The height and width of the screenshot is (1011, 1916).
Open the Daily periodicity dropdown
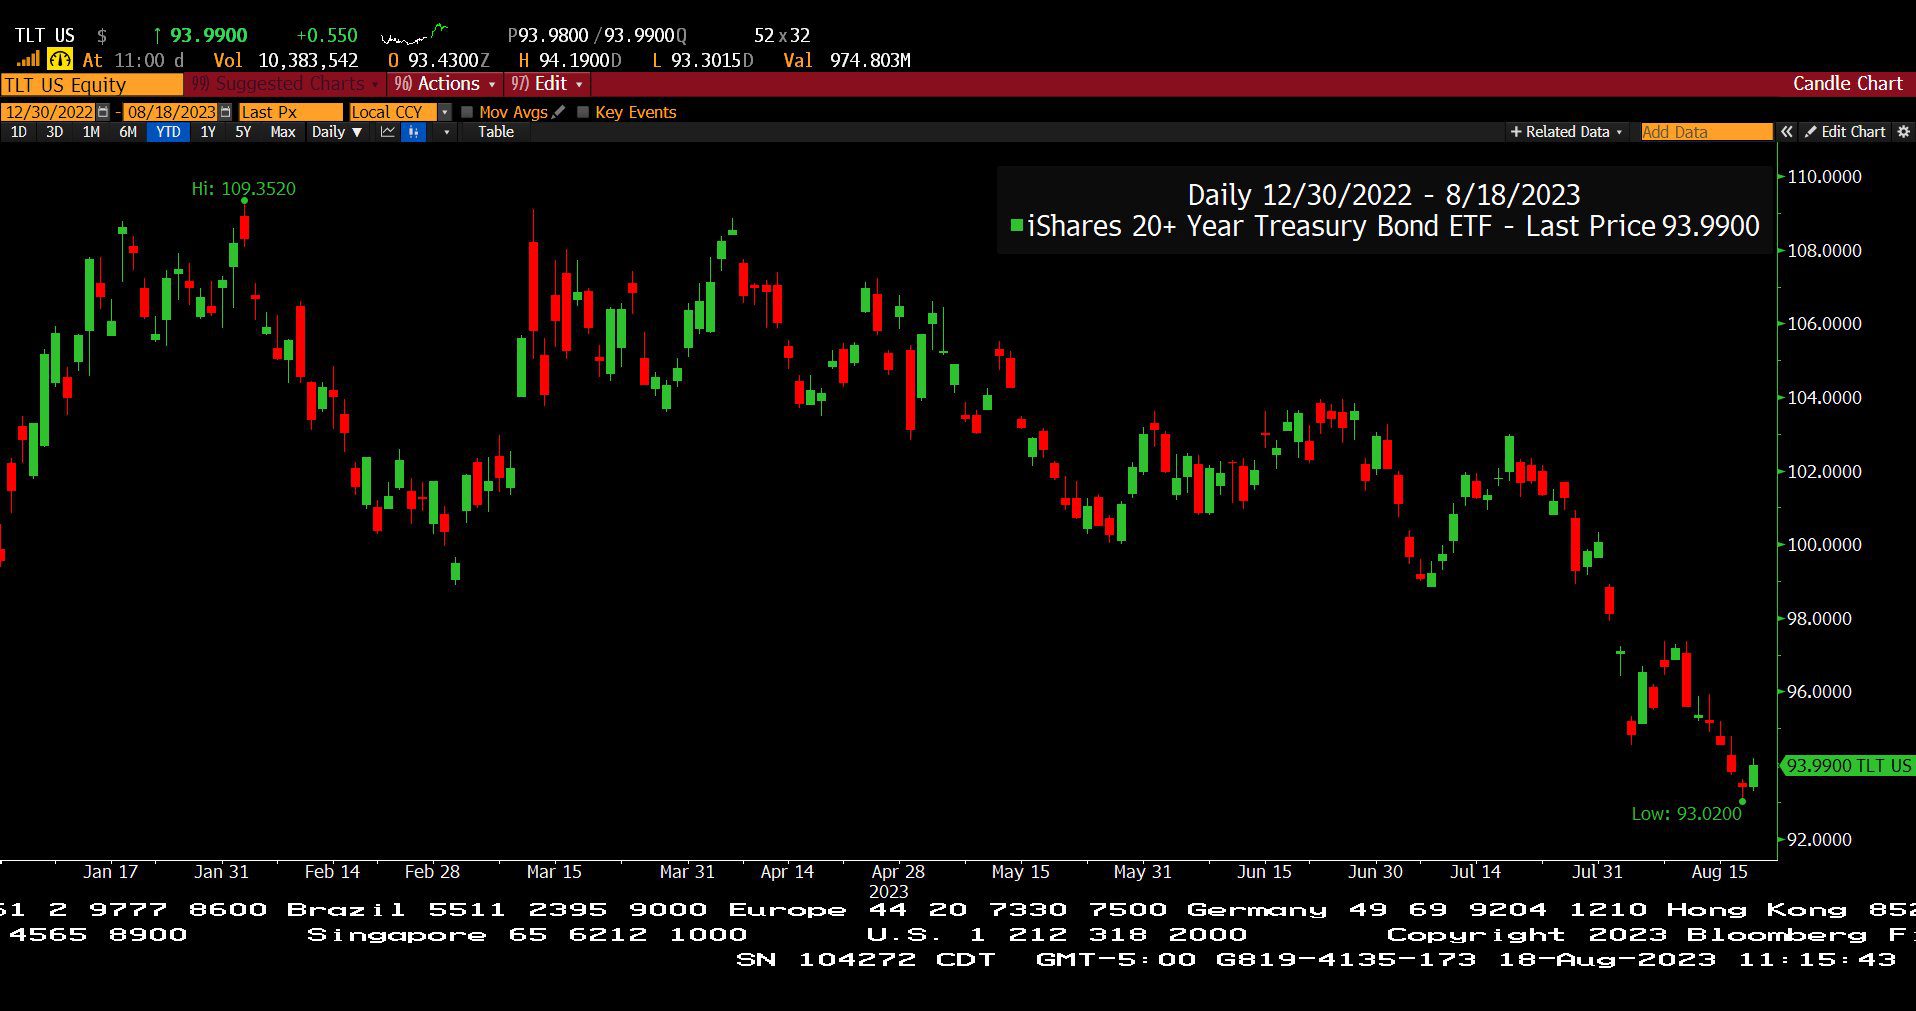337,132
